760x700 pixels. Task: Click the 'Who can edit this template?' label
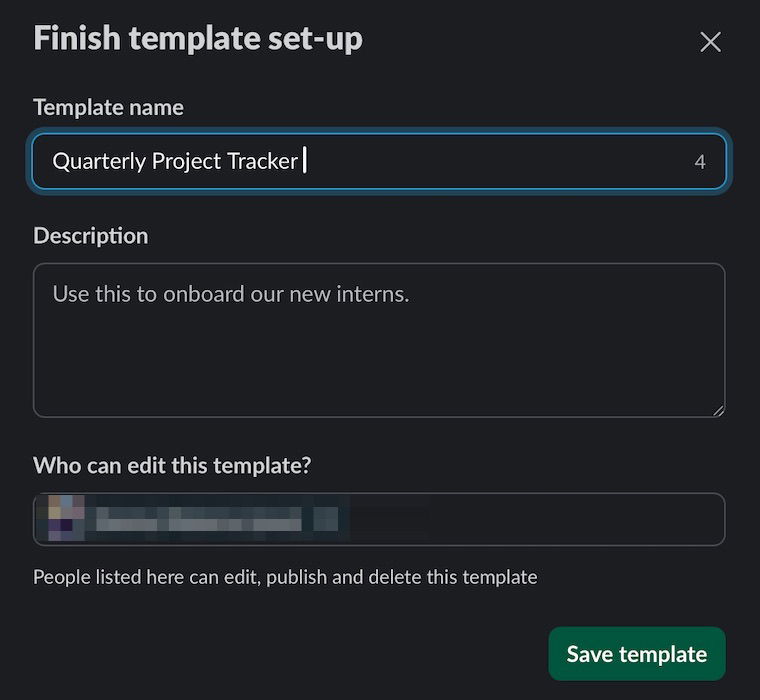point(173,465)
